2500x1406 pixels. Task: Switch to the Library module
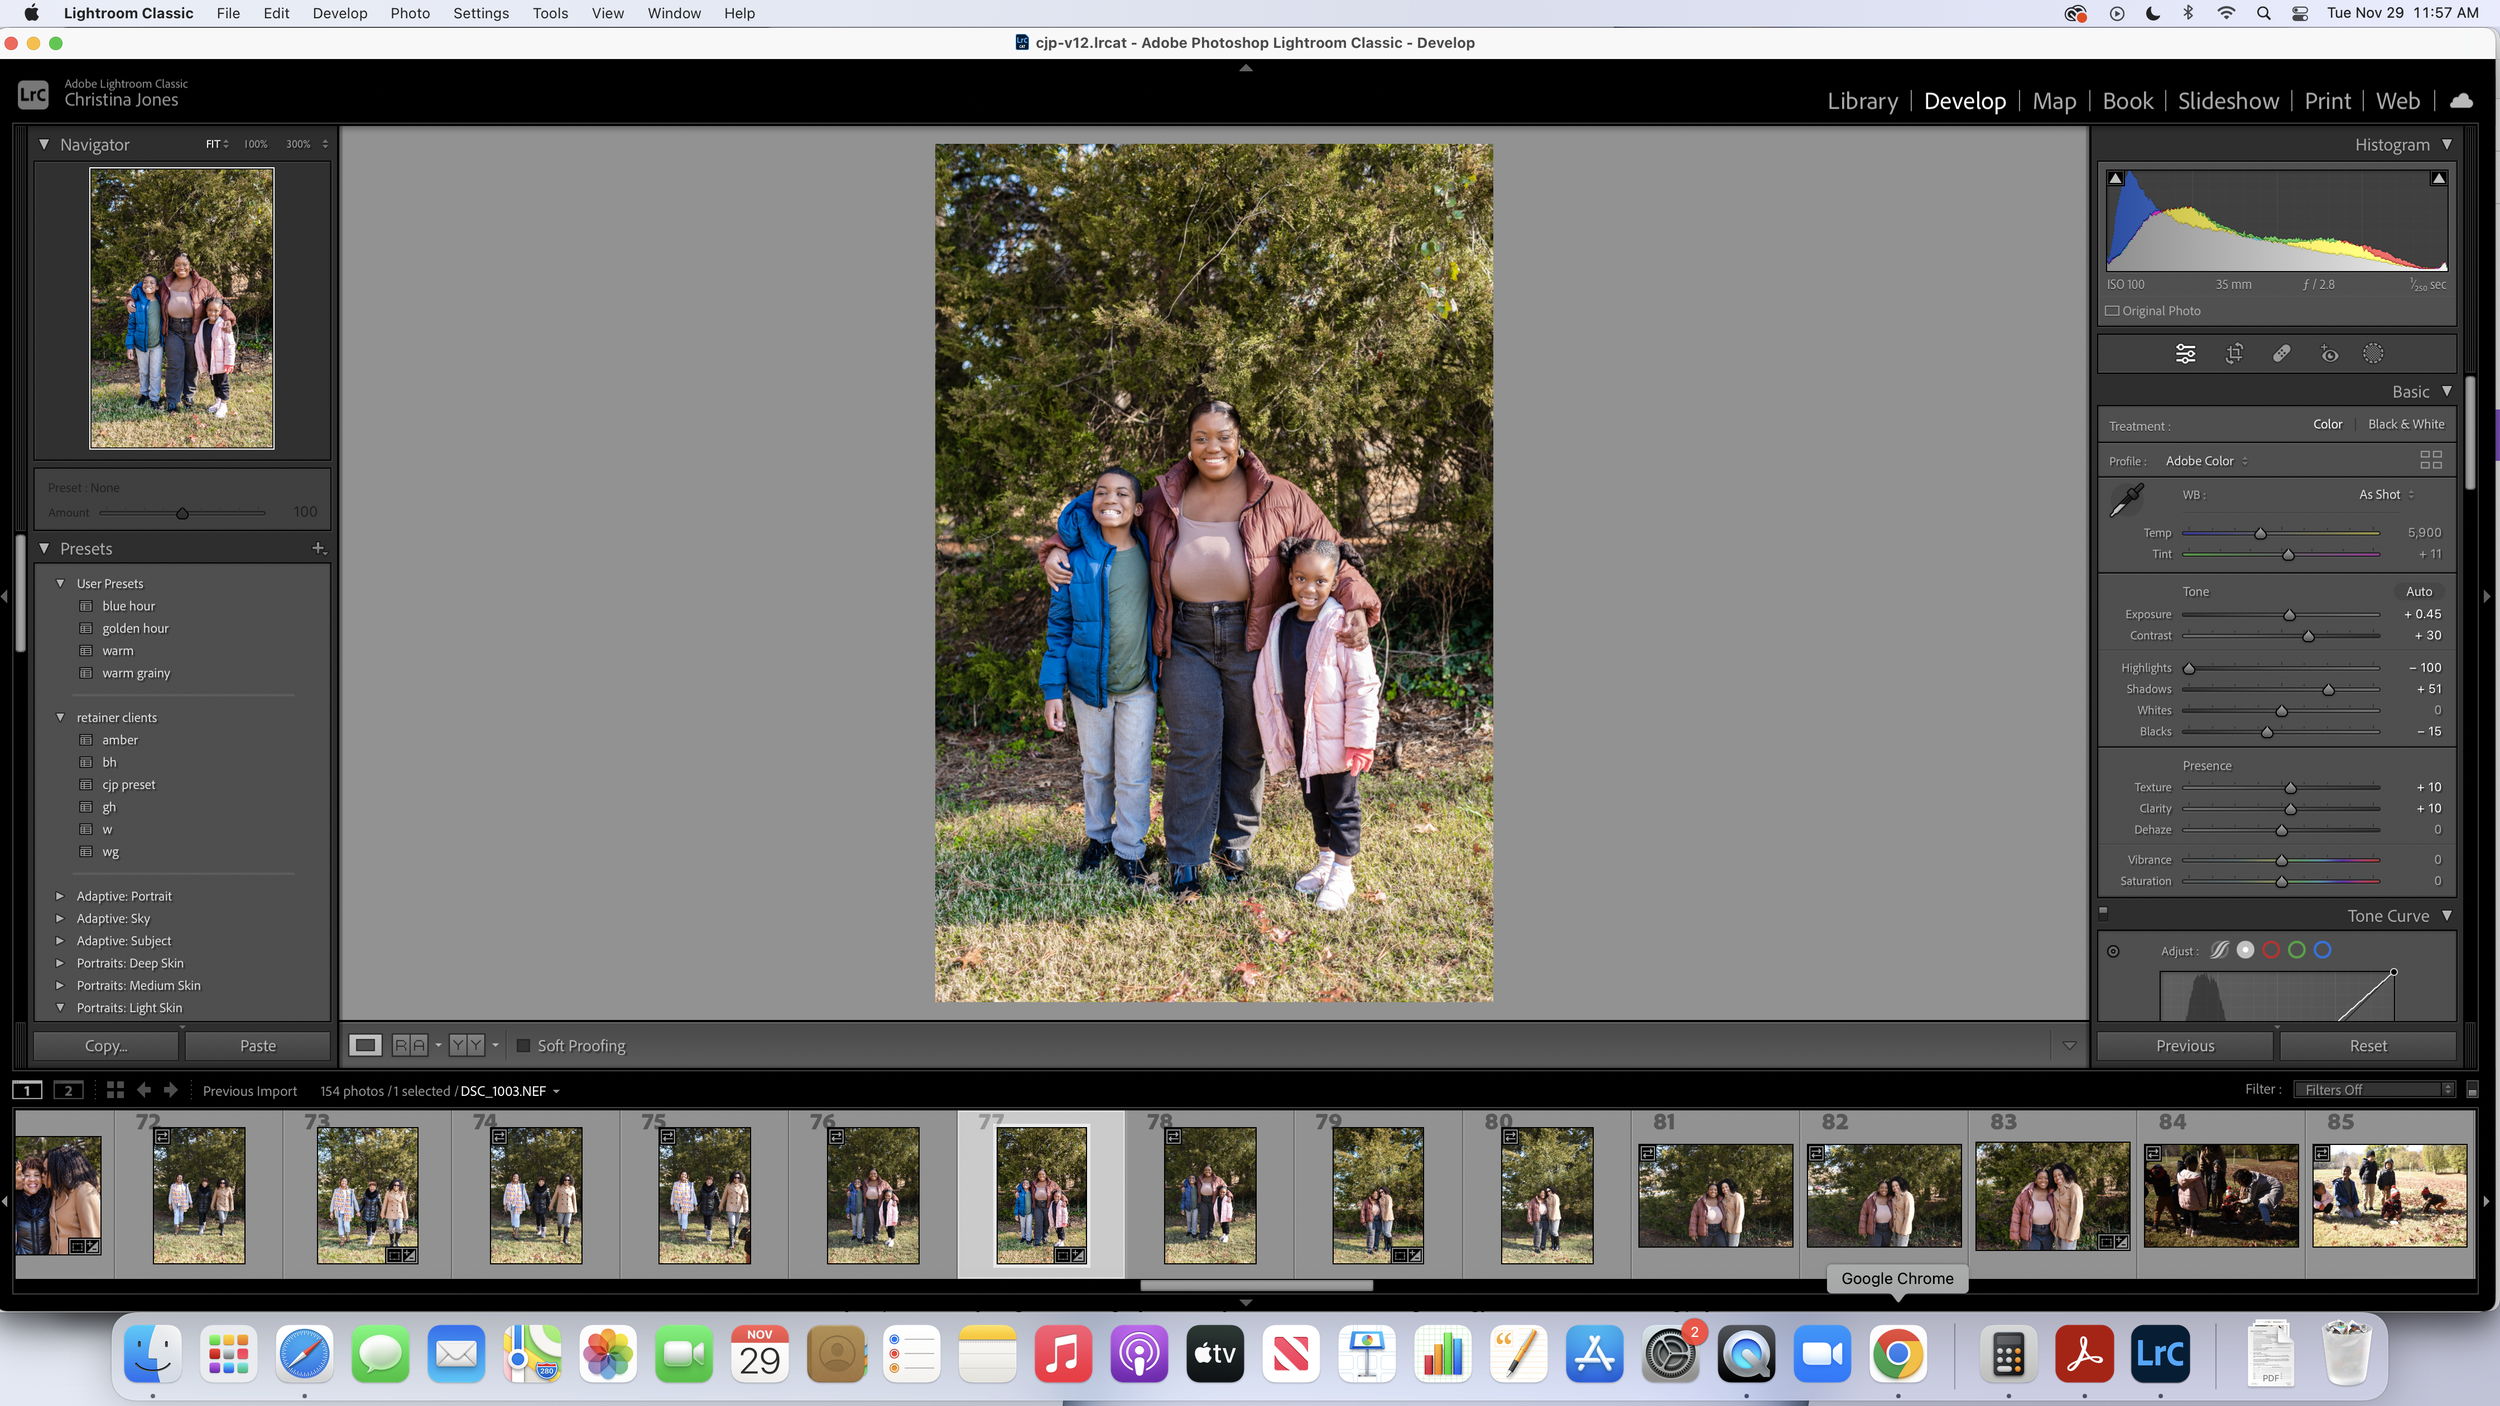(1862, 101)
